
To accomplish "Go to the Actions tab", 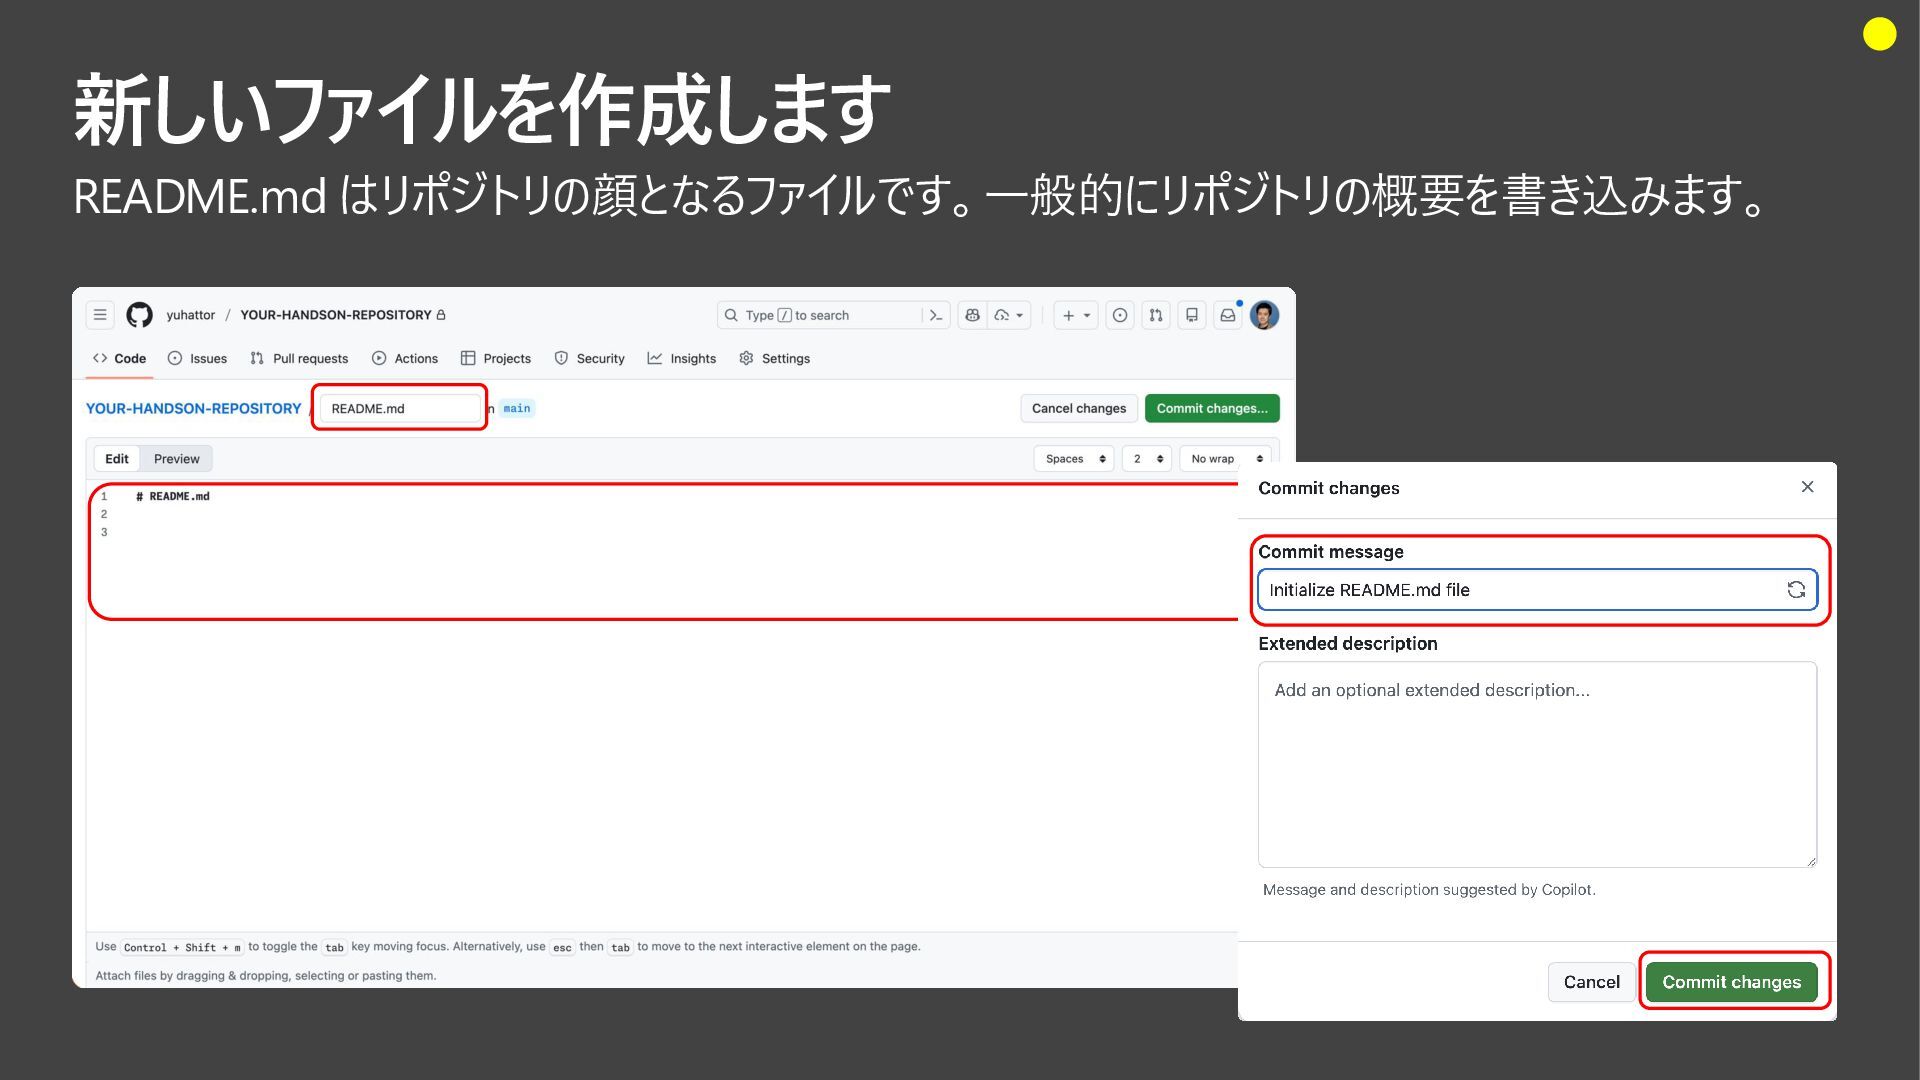I will [405, 358].
